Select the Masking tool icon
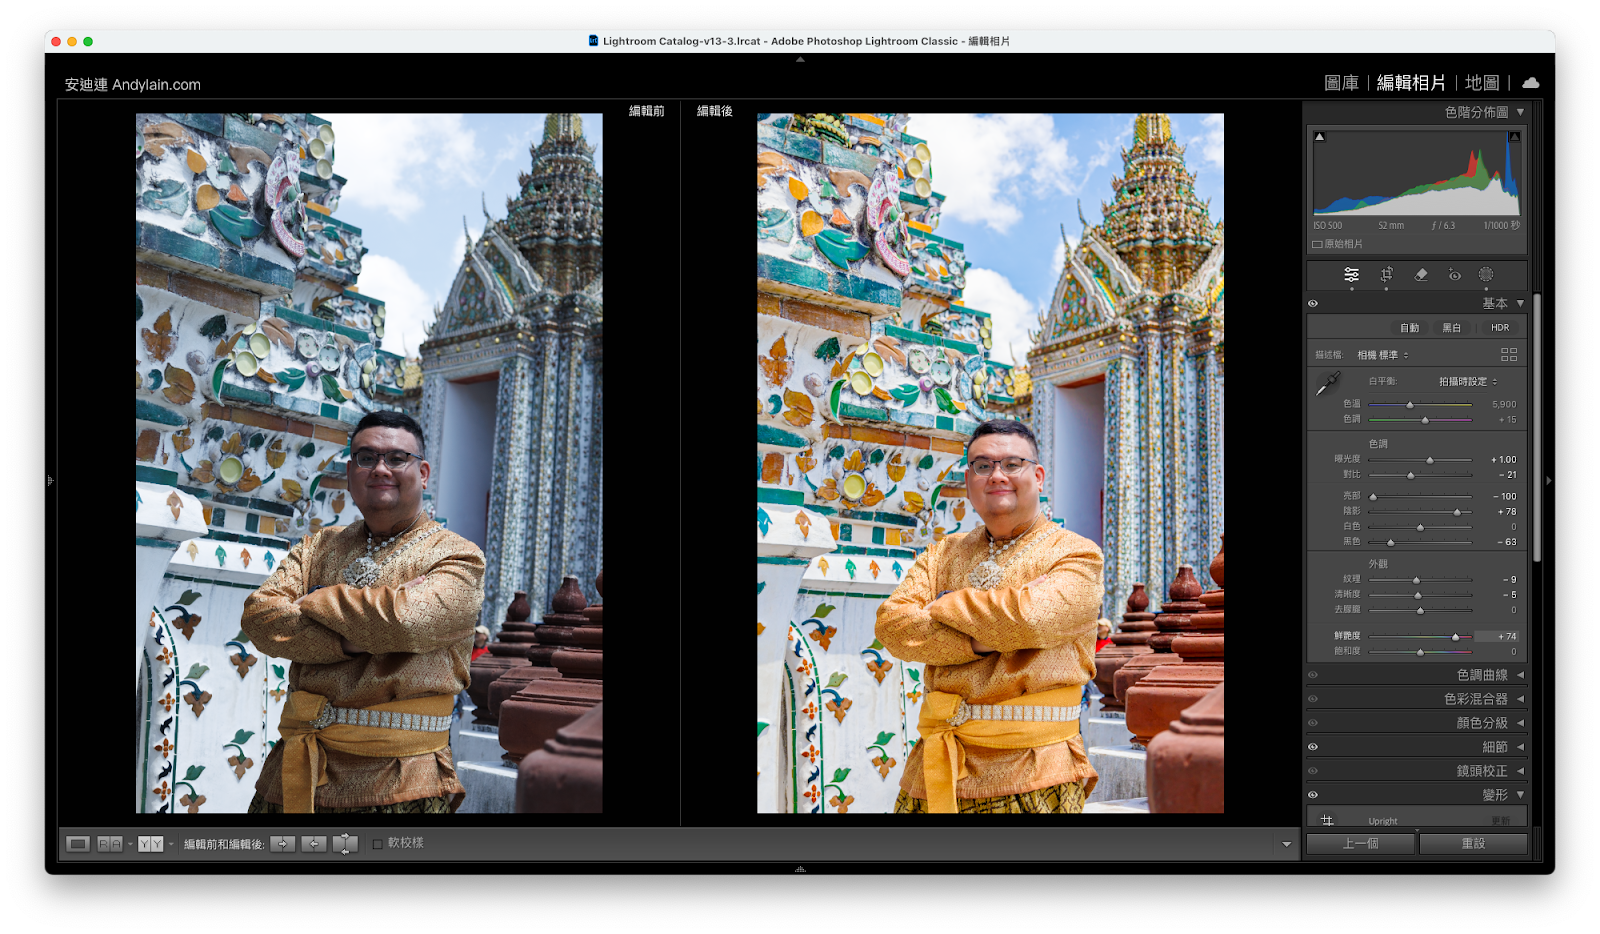 pos(1486,275)
